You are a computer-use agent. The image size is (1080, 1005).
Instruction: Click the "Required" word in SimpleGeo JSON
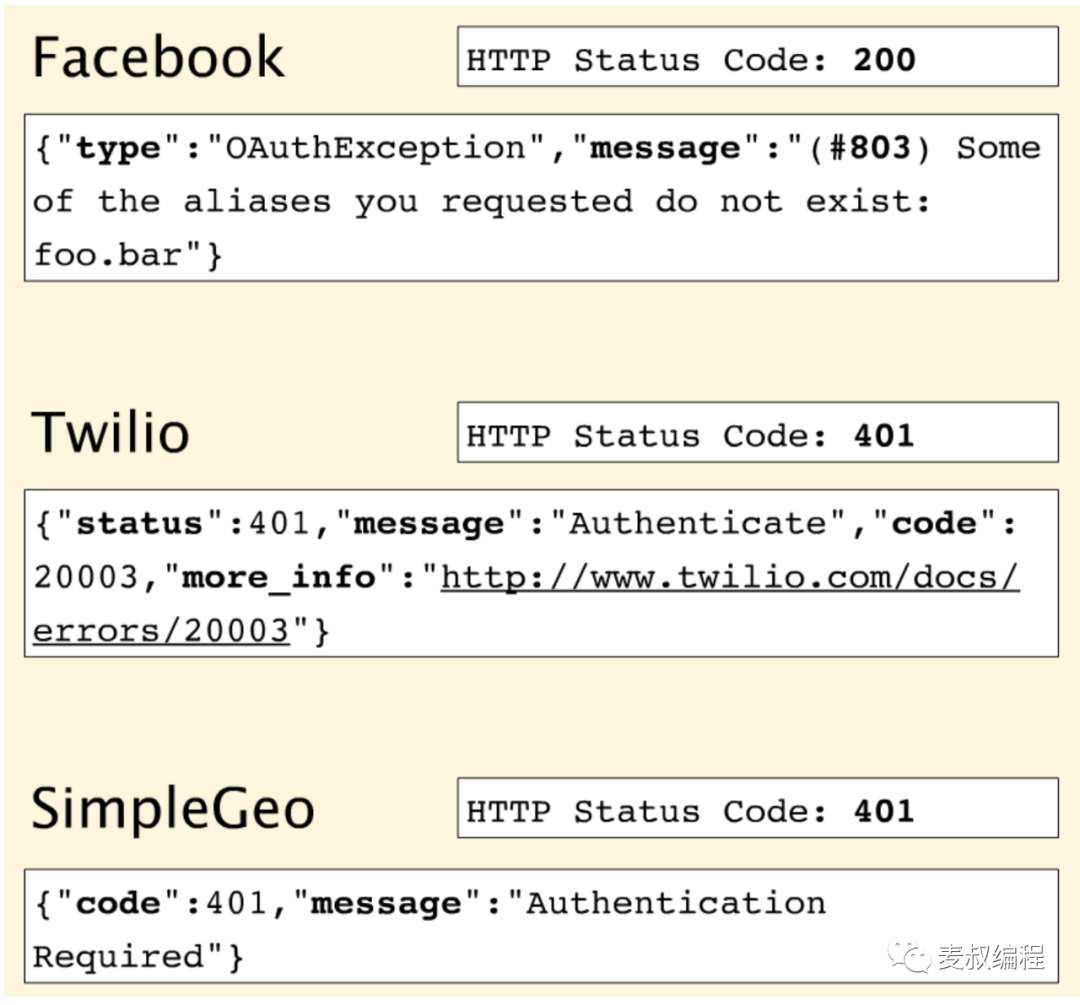tap(118, 957)
